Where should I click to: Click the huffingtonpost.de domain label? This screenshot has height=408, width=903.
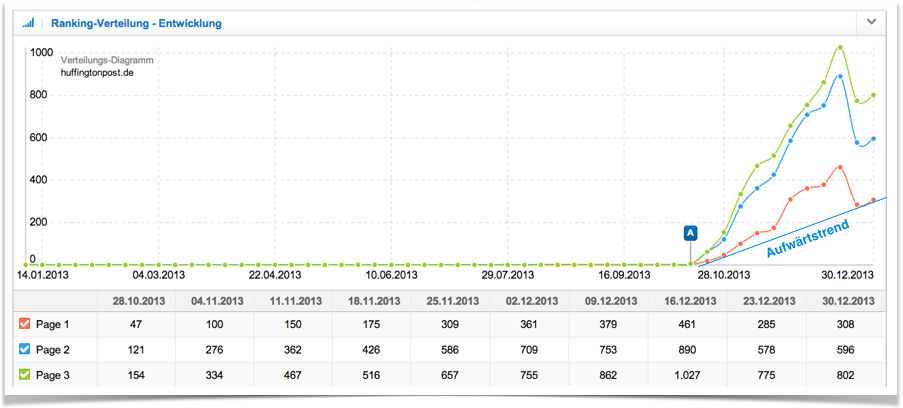[94, 72]
